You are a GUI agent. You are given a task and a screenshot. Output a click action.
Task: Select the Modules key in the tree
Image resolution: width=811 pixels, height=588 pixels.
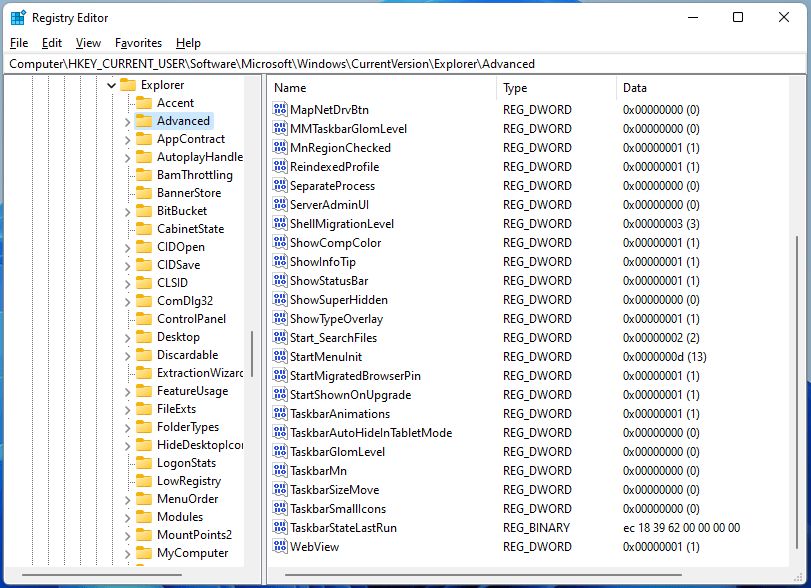pos(179,517)
